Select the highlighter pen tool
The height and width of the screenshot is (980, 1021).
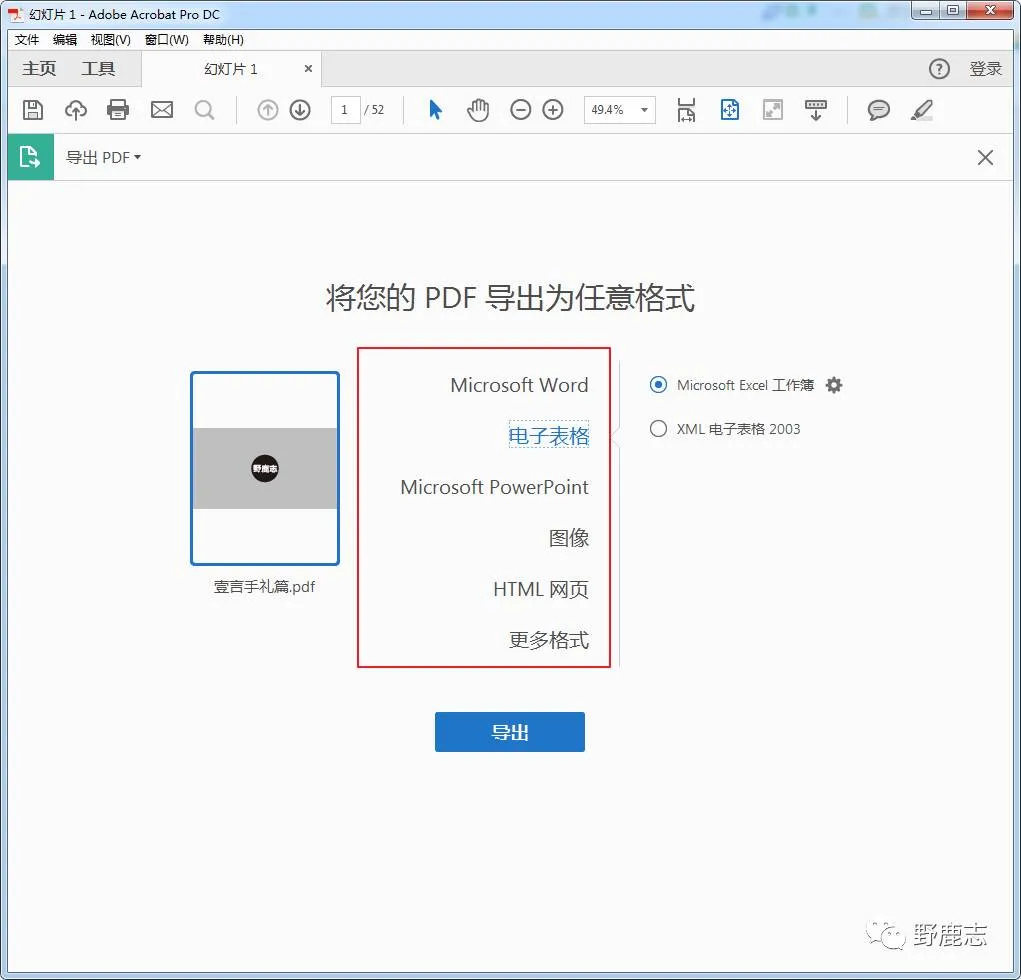coord(921,110)
